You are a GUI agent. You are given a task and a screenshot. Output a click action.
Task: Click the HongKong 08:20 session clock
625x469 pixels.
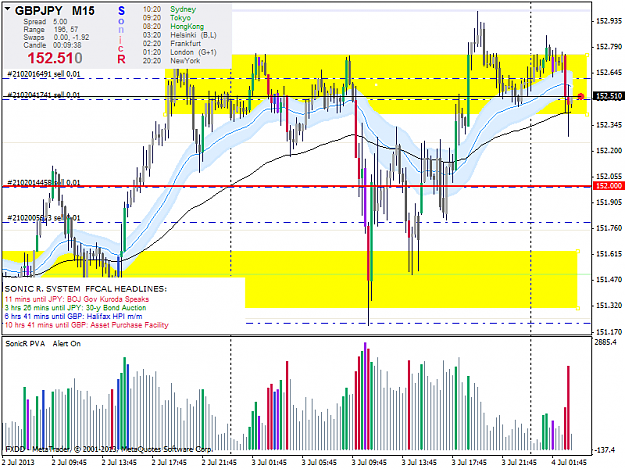(173, 27)
